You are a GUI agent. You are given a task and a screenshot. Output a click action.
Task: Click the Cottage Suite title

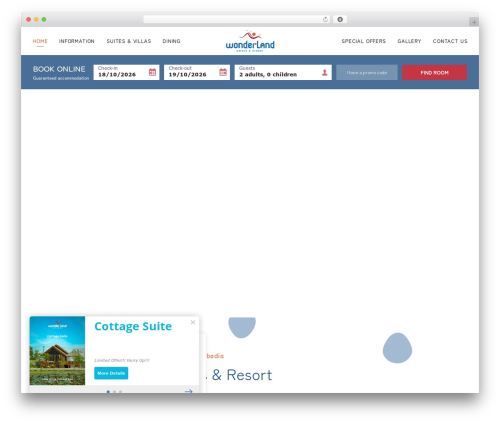click(x=133, y=326)
